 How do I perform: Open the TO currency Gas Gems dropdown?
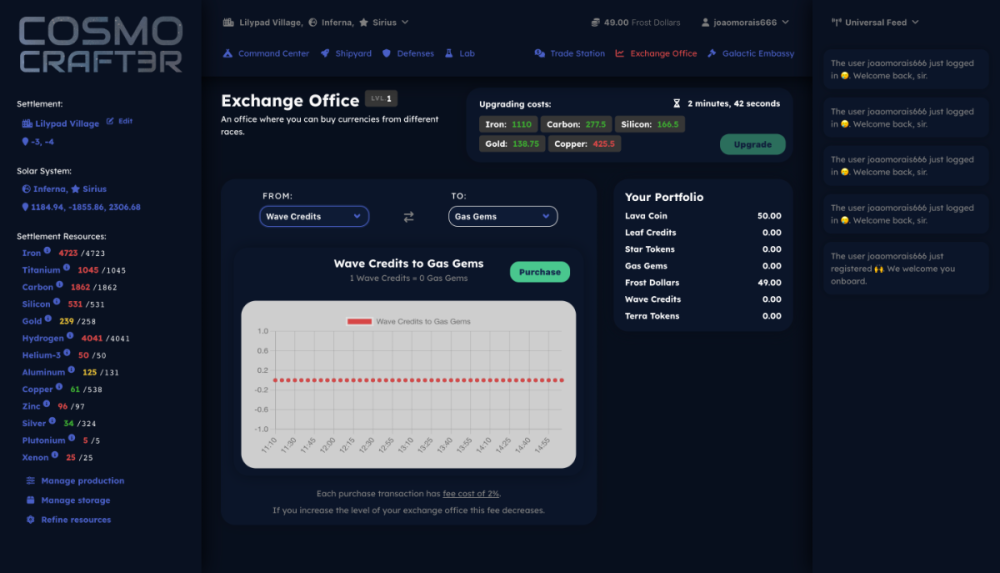point(502,216)
